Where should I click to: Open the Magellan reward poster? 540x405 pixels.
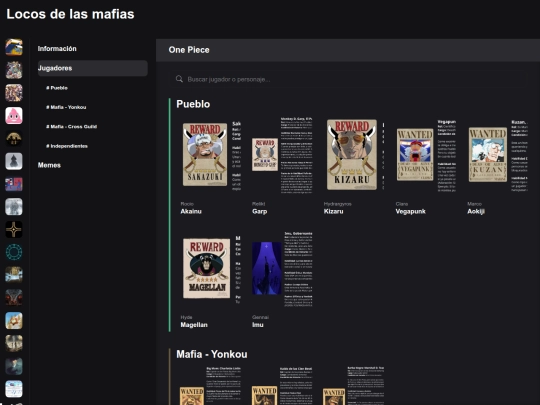click(x=207, y=268)
